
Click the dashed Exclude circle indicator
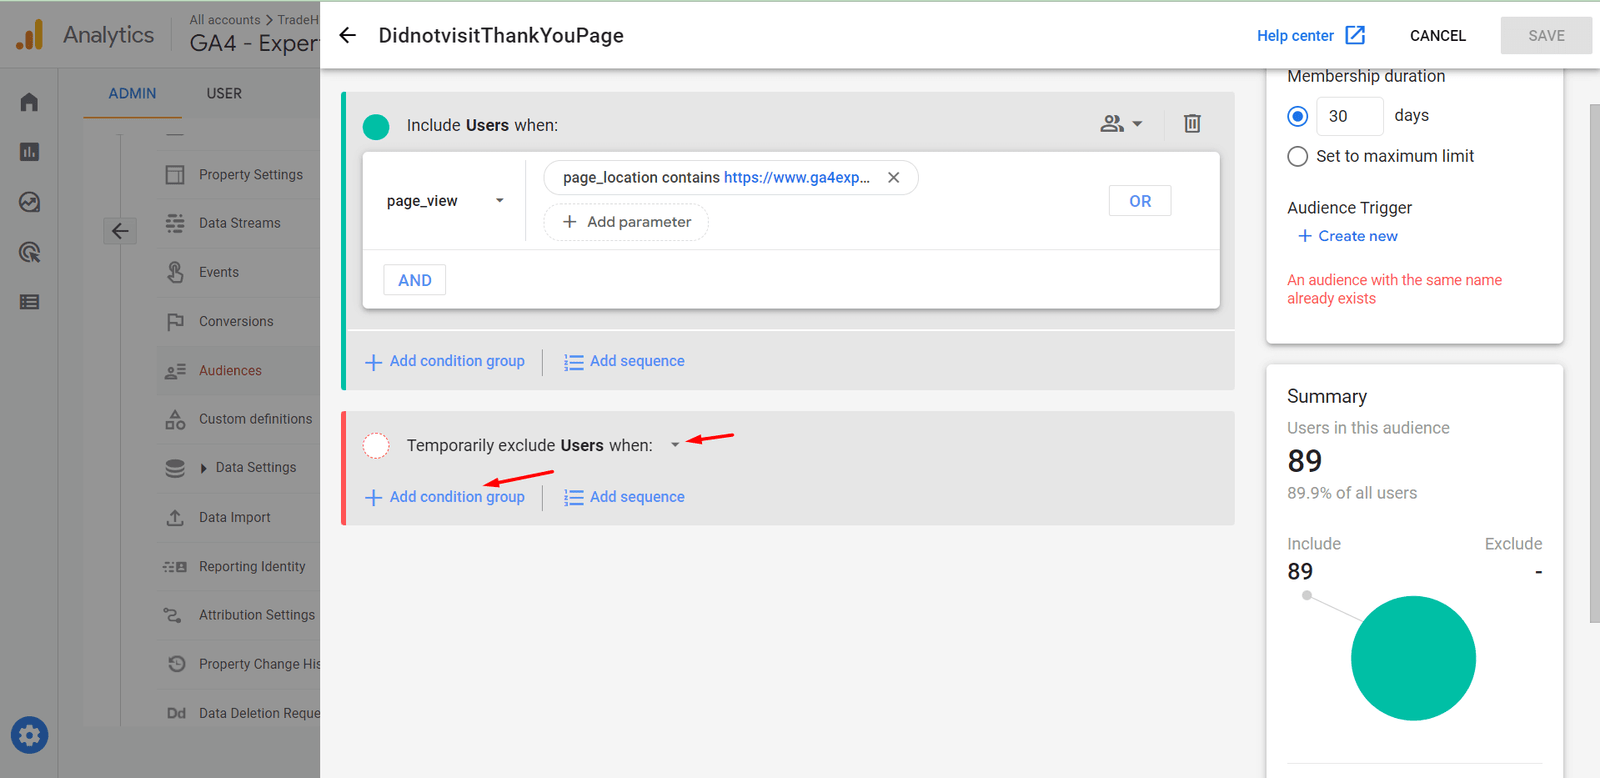click(376, 445)
